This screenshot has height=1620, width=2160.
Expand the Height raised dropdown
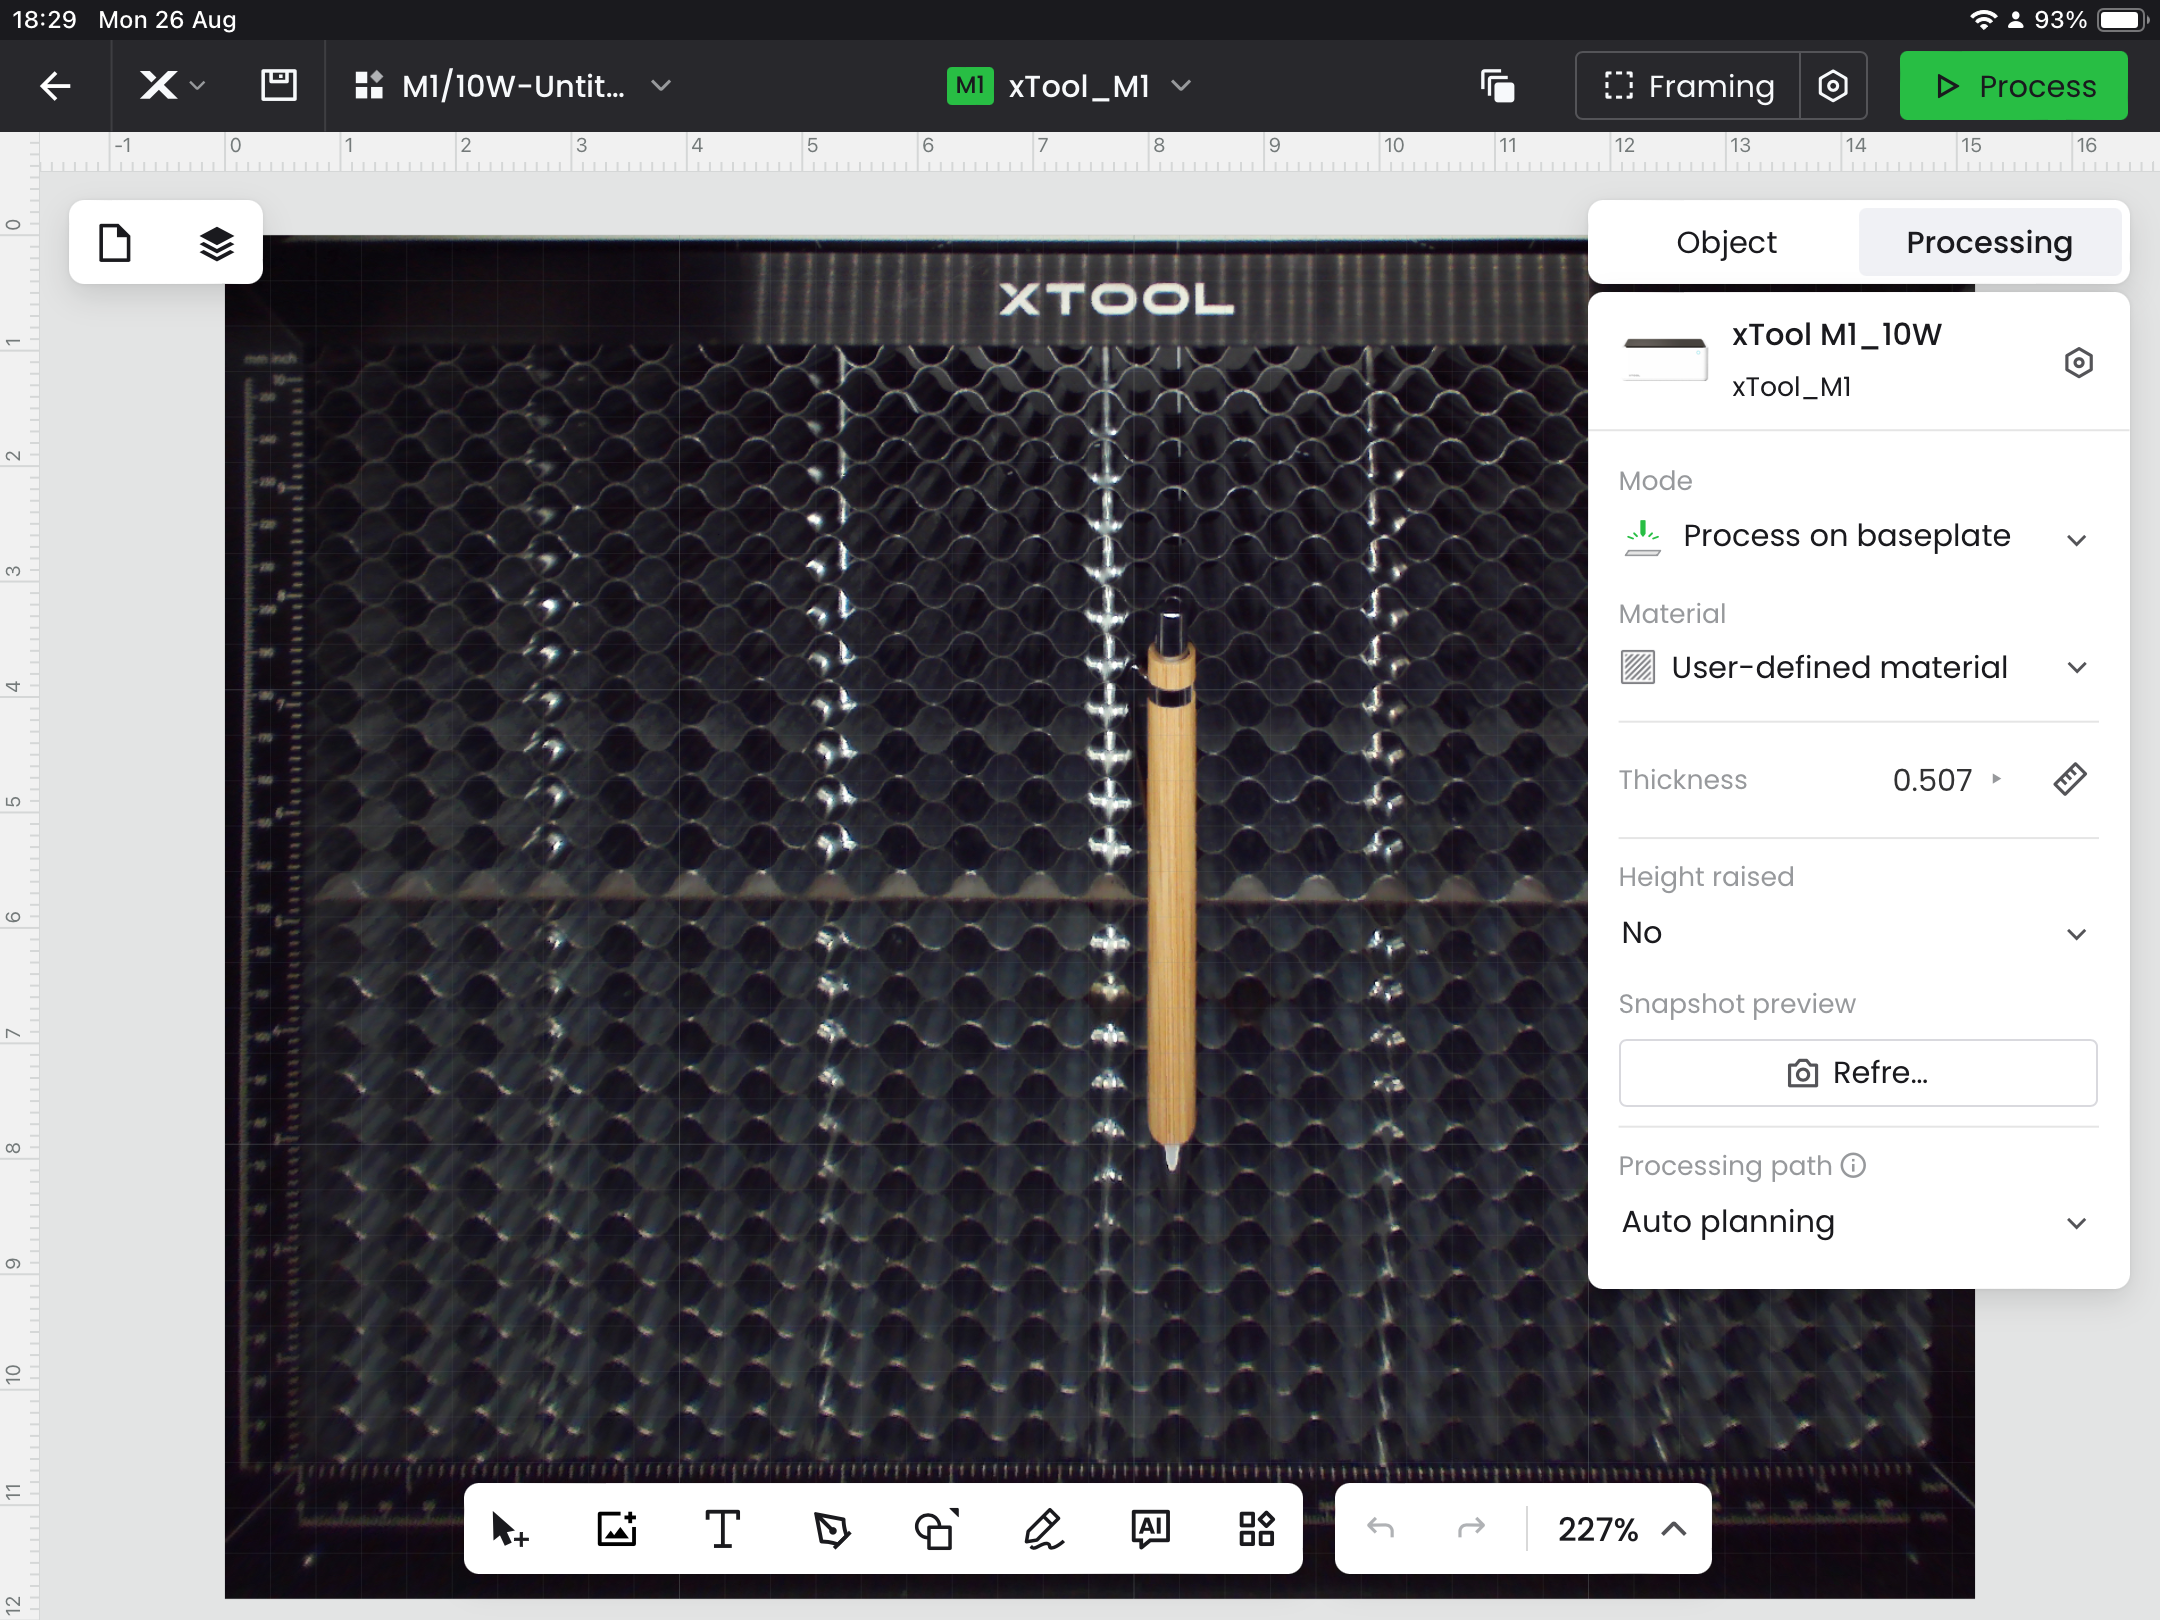(1857, 933)
